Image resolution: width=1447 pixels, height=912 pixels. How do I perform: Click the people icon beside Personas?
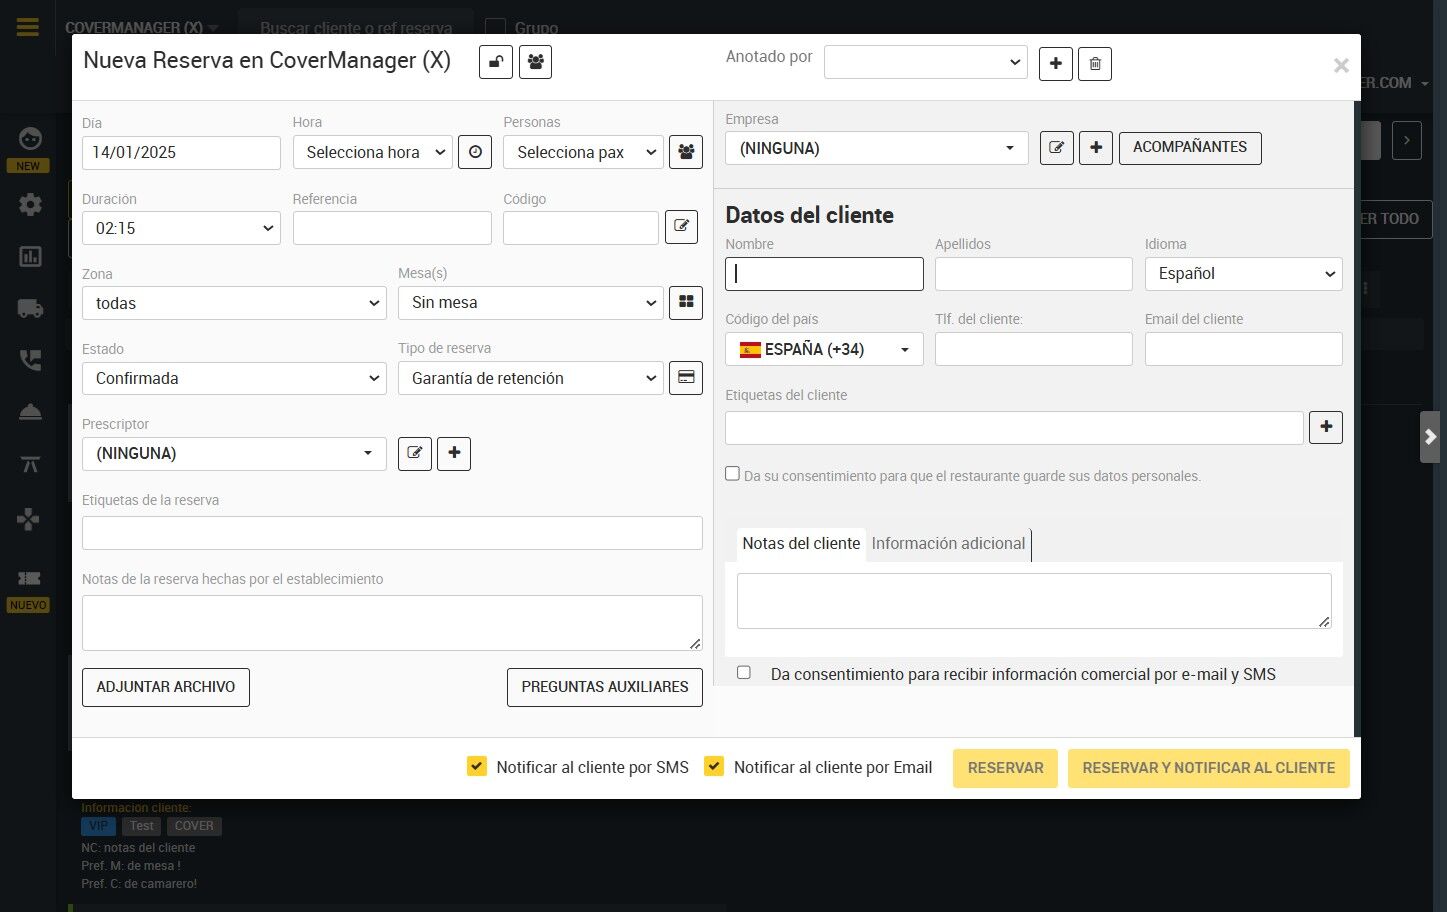click(x=686, y=152)
